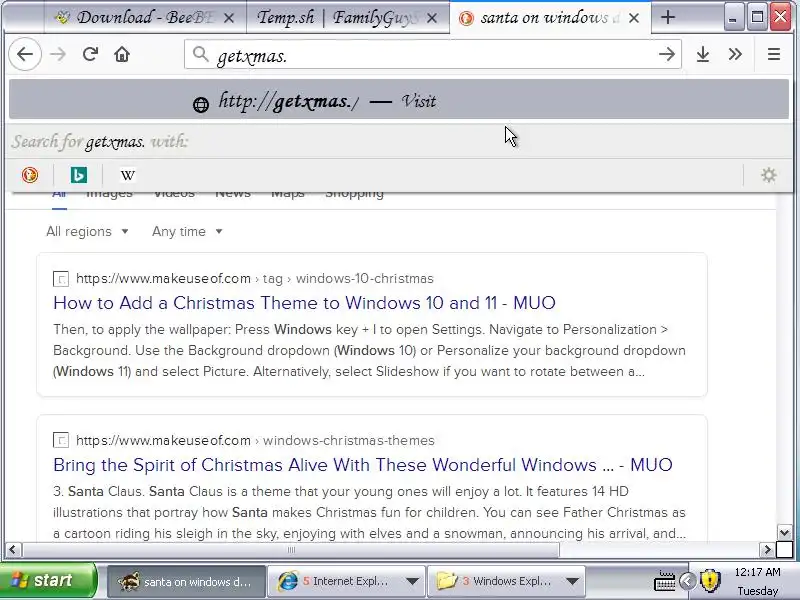Screen dimensions: 800x600
Task: Click the 12:17 AM taskbar clock
Action: click(x=757, y=572)
